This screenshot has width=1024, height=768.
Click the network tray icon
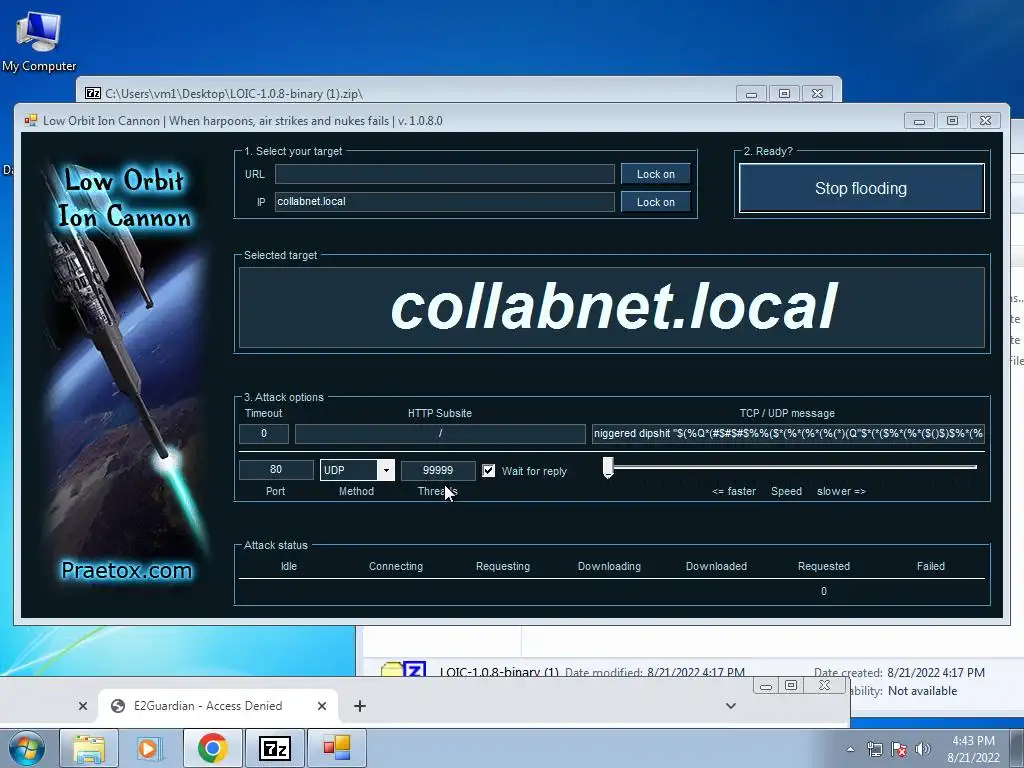[874, 750]
